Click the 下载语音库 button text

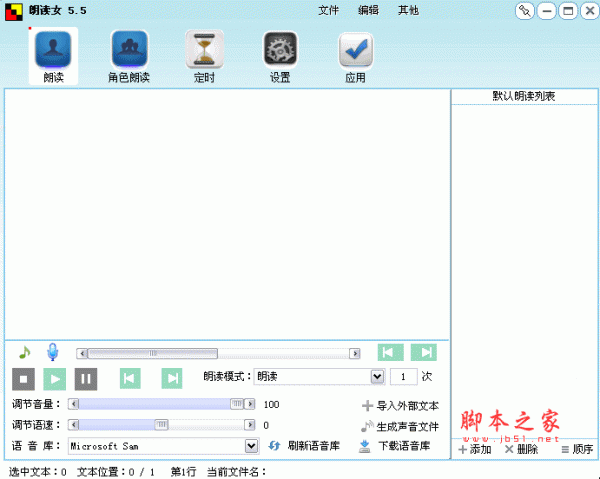pos(404,446)
